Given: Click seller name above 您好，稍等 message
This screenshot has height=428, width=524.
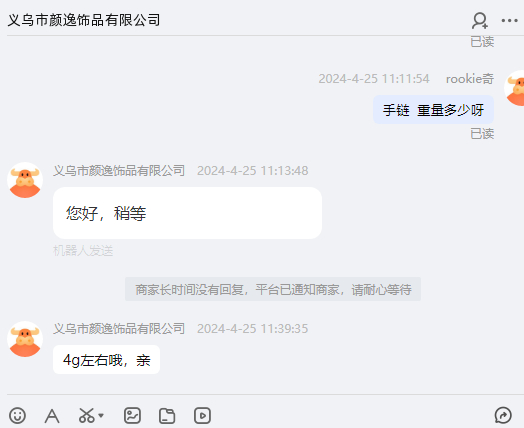Looking at the screenshot, I should tap(119, 171).
